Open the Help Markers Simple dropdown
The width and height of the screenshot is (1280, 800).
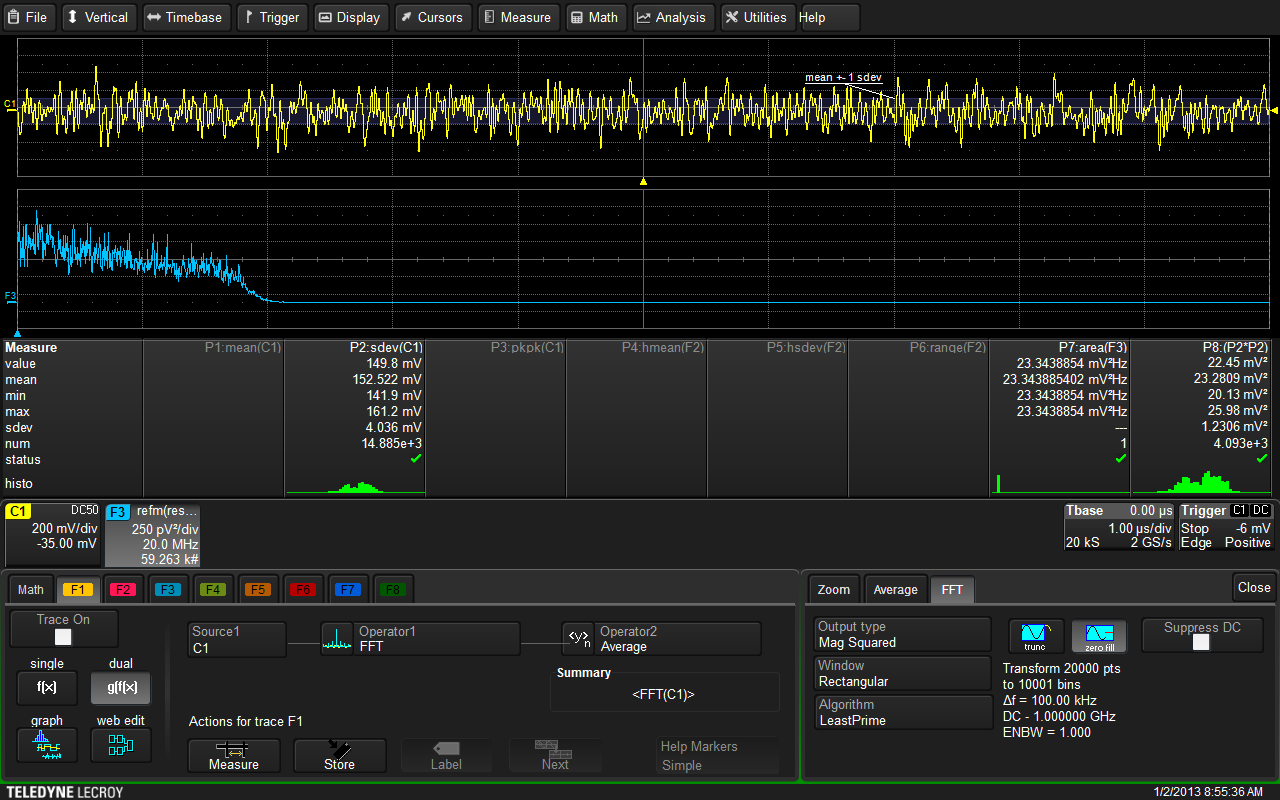717,756
